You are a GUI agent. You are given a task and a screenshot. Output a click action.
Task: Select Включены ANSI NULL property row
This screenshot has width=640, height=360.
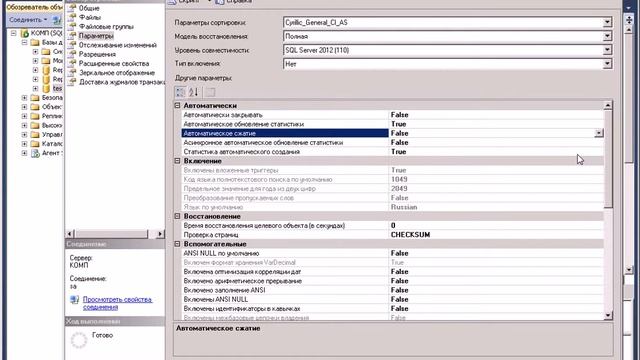point(392,299)
